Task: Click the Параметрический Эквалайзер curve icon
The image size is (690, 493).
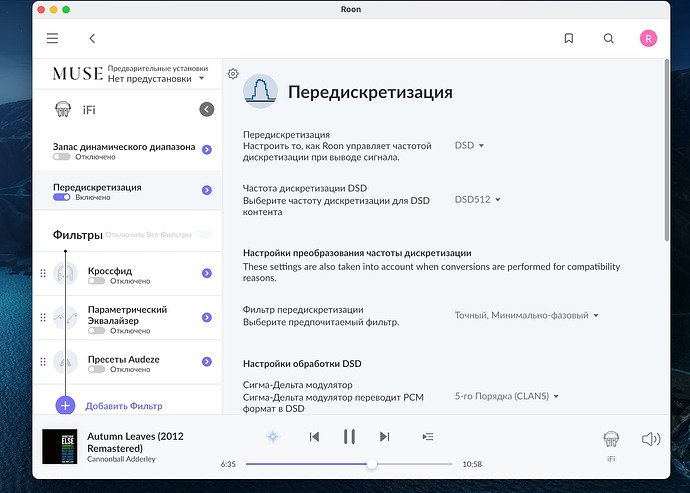Action: coord(65,317)
